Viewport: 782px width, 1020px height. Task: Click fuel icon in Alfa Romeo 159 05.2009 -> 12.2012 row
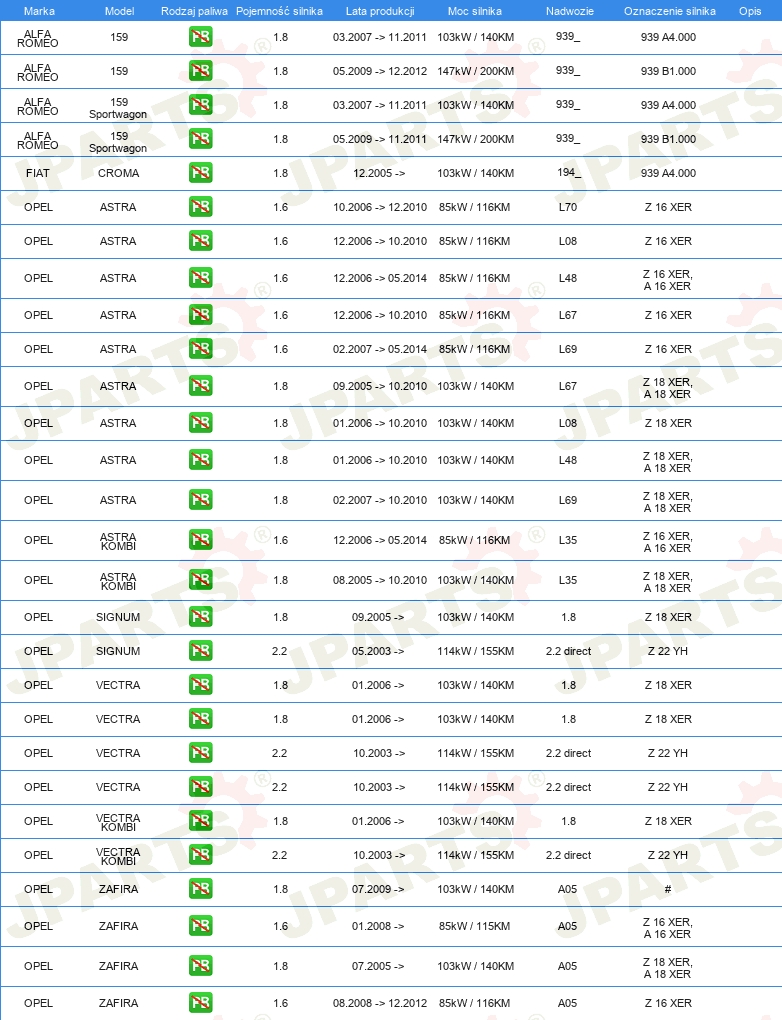(200, 71)
